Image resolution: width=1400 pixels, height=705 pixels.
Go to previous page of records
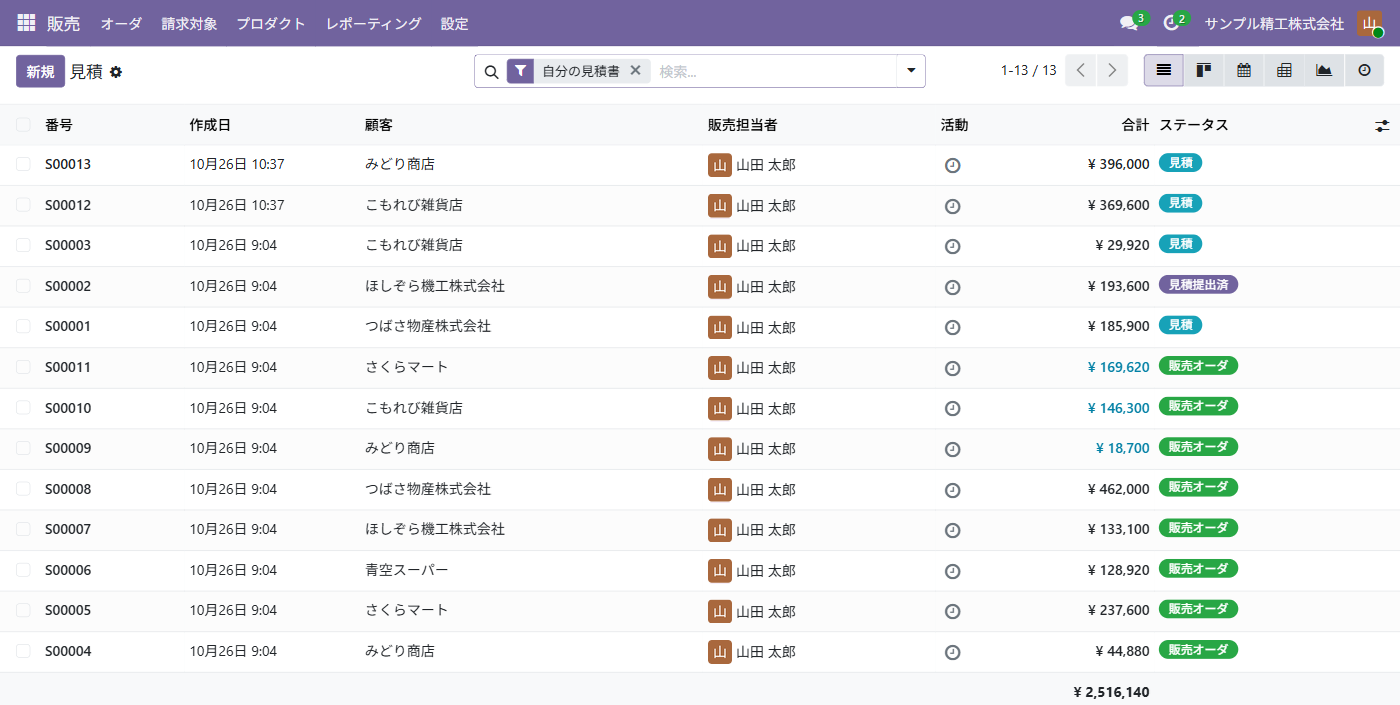1081,70
